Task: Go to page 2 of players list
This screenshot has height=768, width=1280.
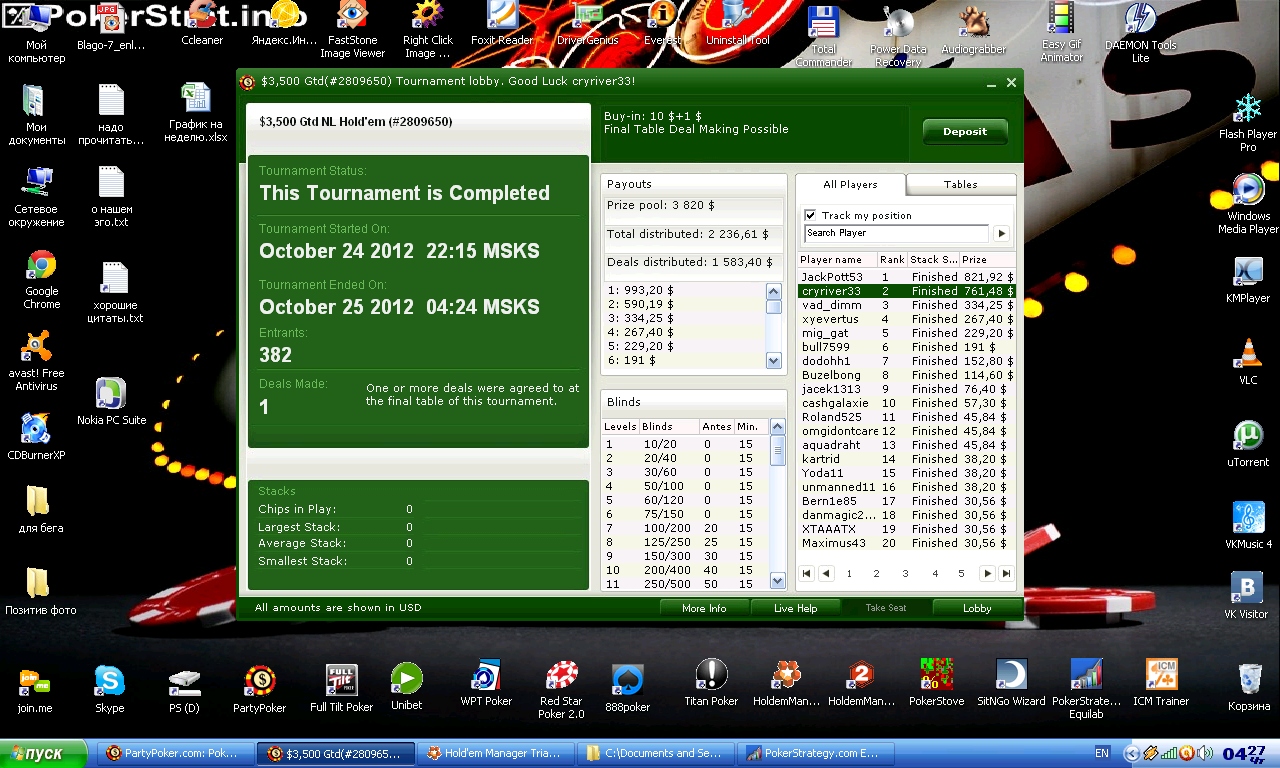Action: (x=876, y=574)
